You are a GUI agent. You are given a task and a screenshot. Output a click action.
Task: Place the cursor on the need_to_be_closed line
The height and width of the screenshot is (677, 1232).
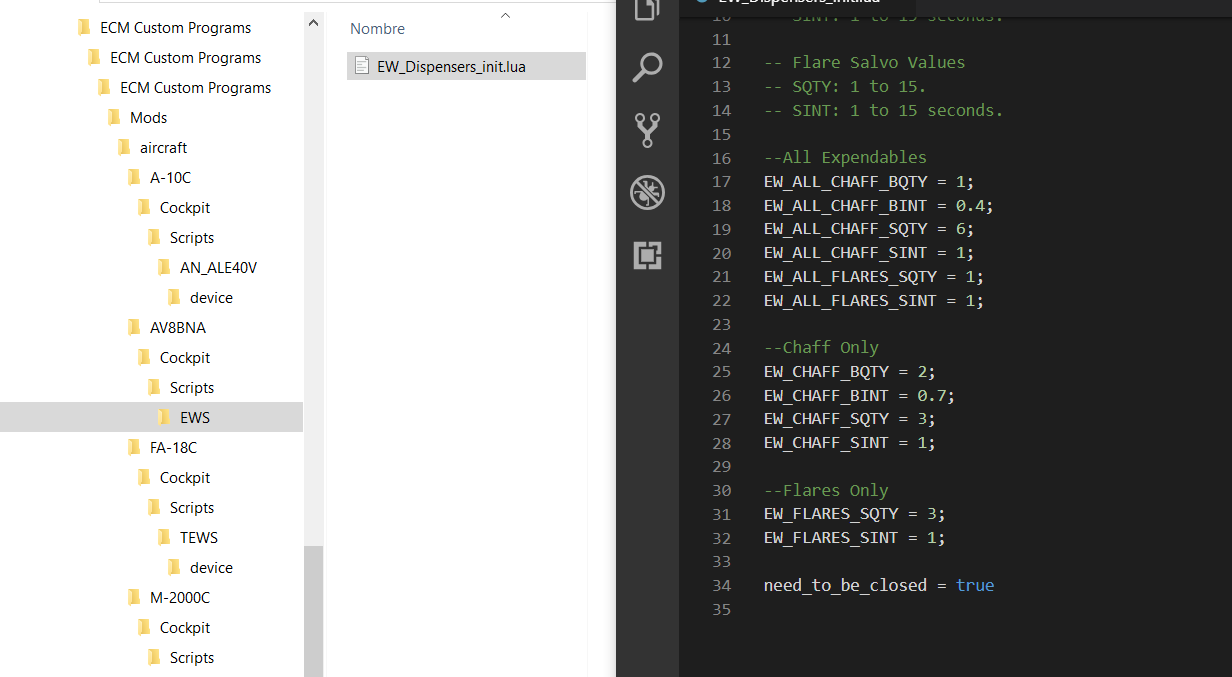(x=878, y=585)
